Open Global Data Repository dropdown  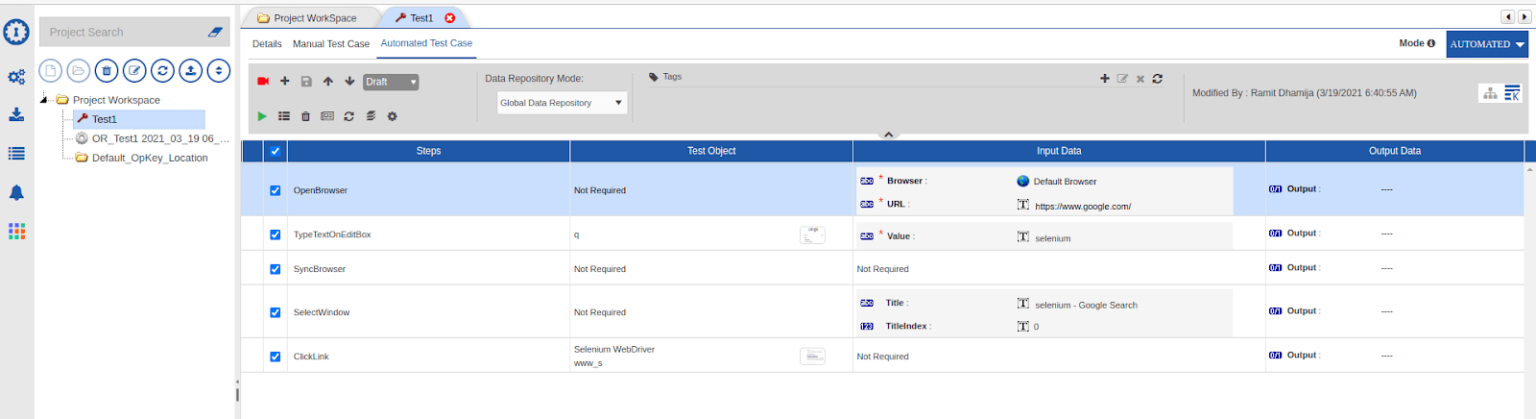click(562, 102)
